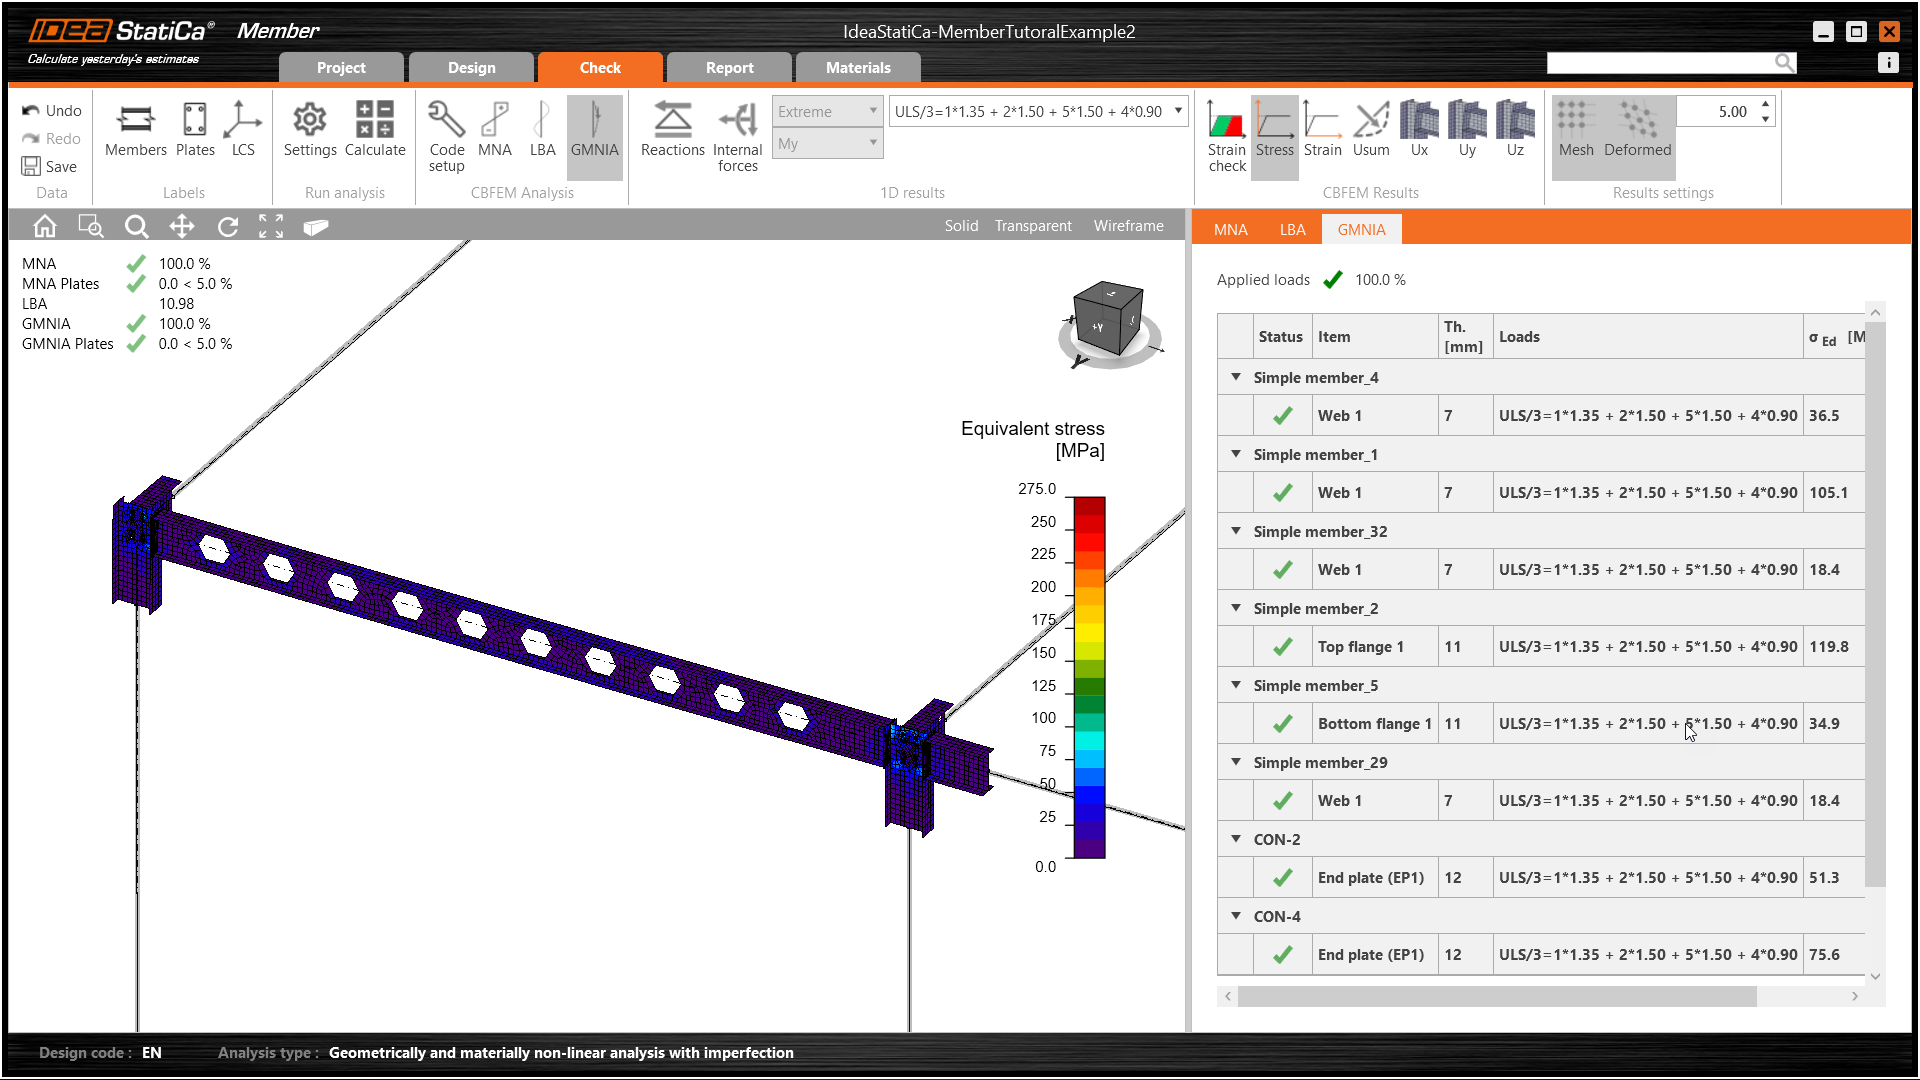Collapse the Simple member_4 group

[1236, 377]
